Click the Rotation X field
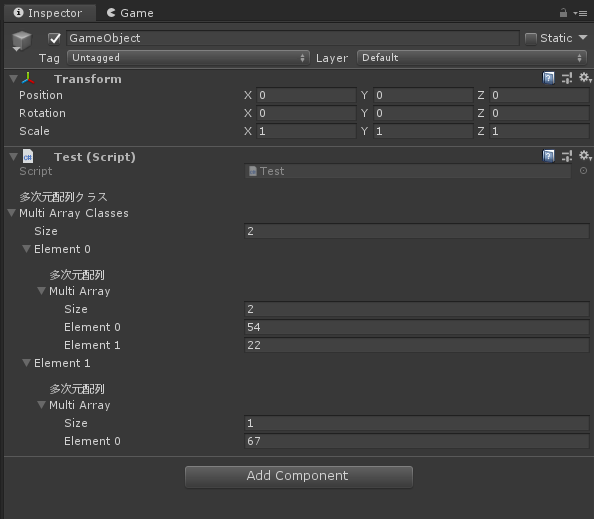The image size is (594, 519). pos(306,113)
